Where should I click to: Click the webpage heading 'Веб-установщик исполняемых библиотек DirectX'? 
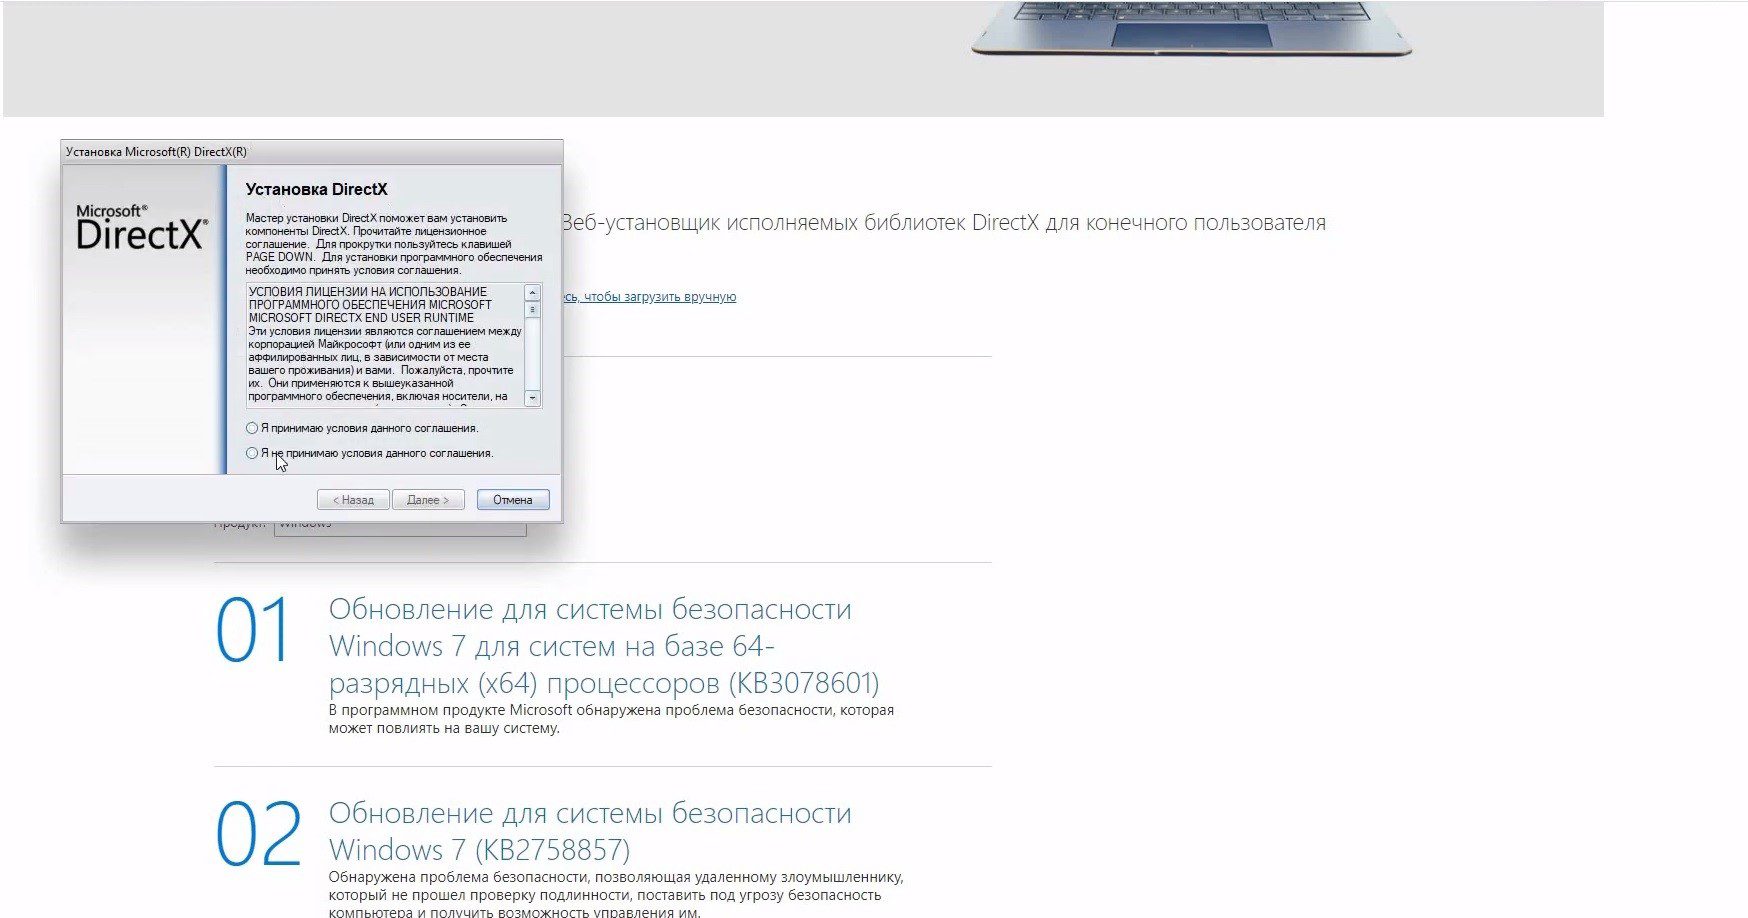click(x=800, y=223)
